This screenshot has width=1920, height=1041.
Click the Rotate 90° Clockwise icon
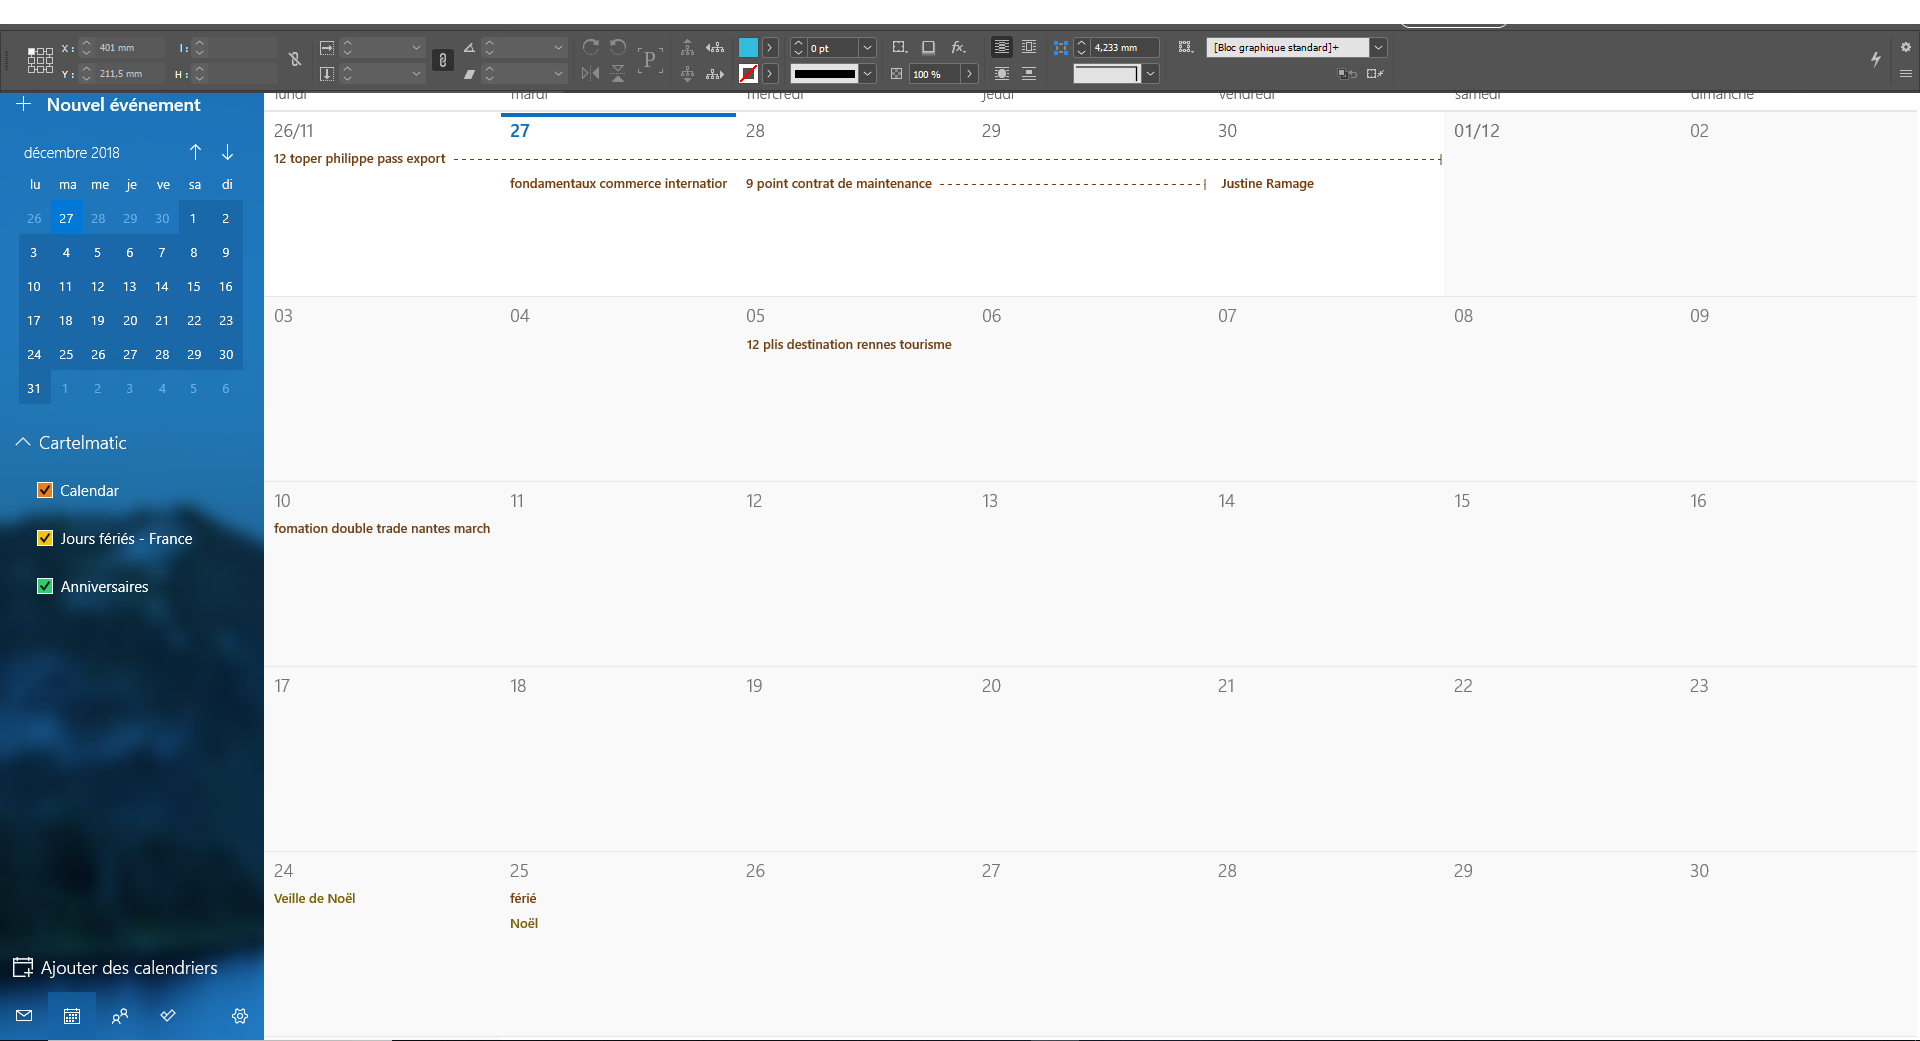tap(591, 46)
